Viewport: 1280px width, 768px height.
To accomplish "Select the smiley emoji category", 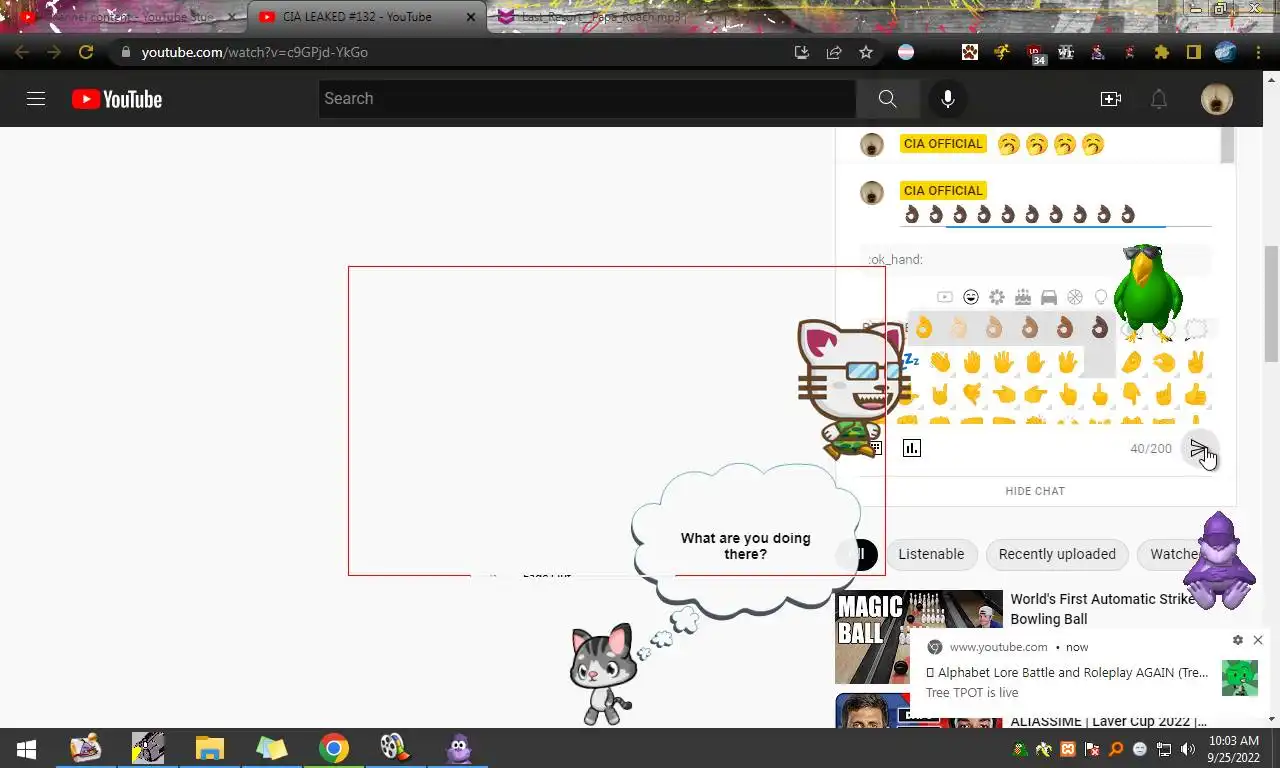I will point(971,297).
